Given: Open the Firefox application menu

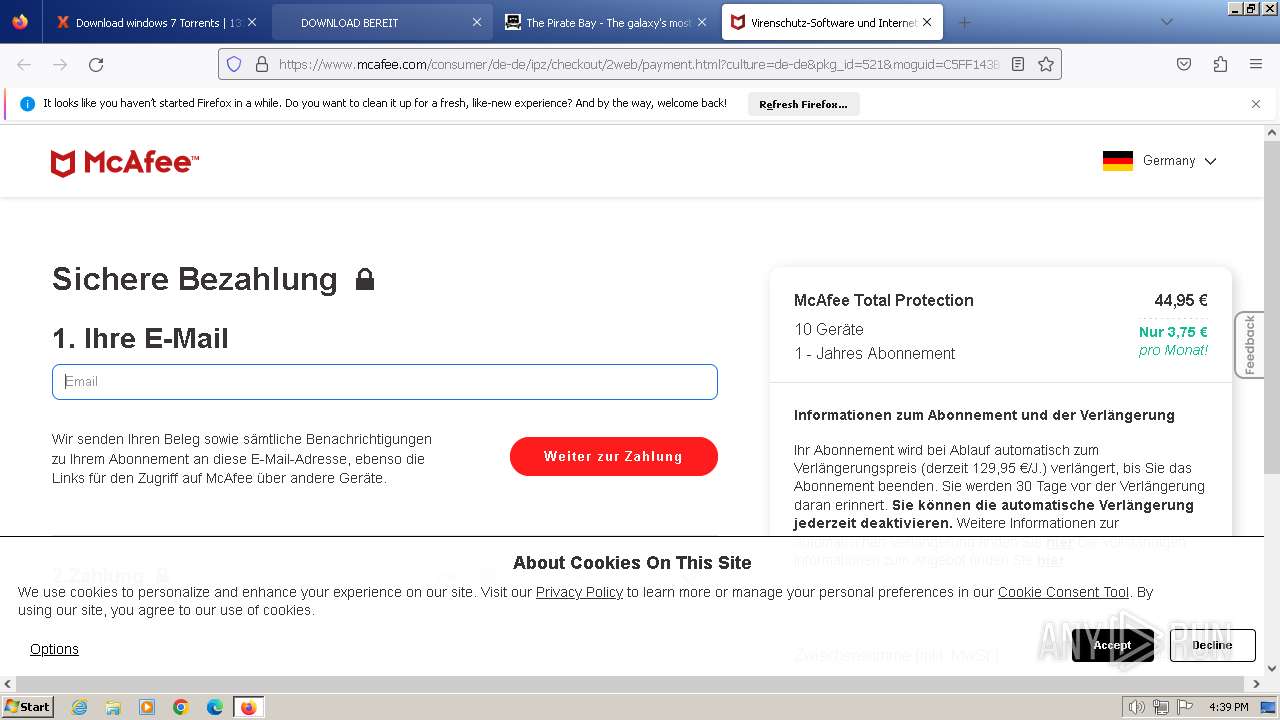Looking at the screenshot, I should [x=1256, y=64].
